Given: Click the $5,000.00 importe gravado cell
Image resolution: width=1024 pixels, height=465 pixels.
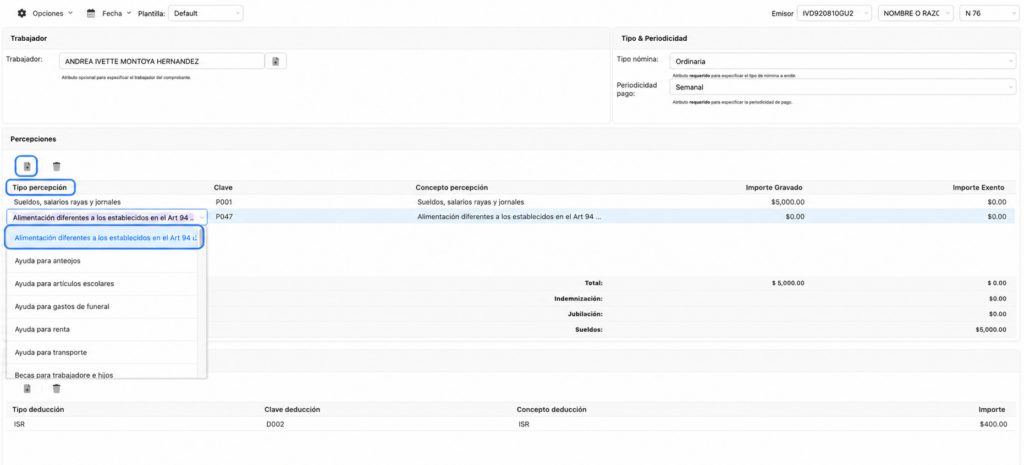Looking at the screenshot, I should [x=788, y=202].
